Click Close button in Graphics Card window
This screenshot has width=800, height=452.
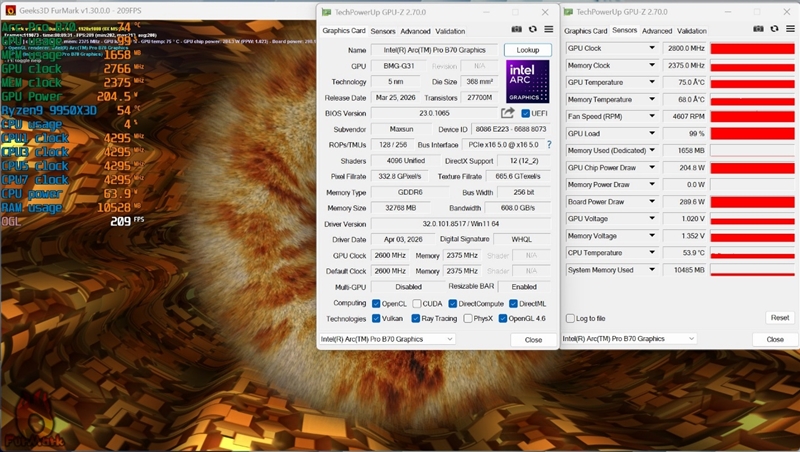point(533,340)
